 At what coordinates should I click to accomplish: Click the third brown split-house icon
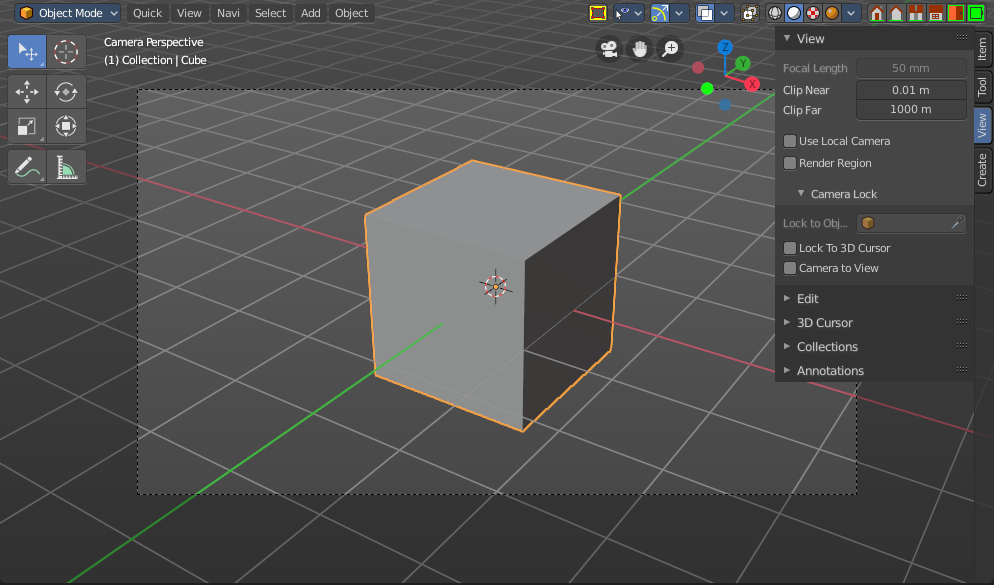point(916,13)
